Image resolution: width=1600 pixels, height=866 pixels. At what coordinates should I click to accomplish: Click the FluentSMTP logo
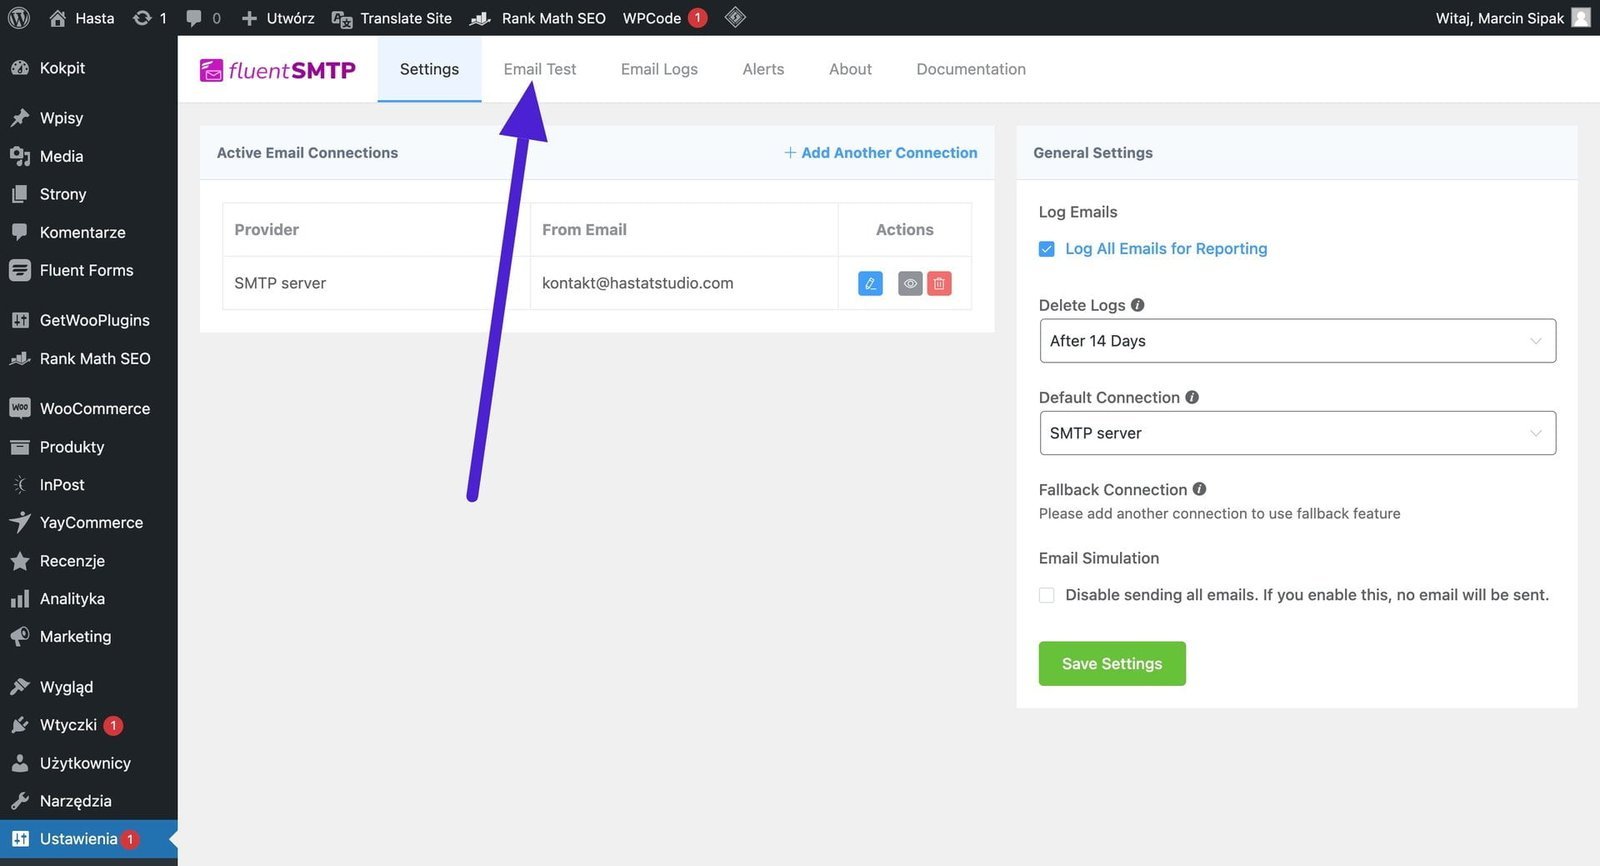click(278, 70)
